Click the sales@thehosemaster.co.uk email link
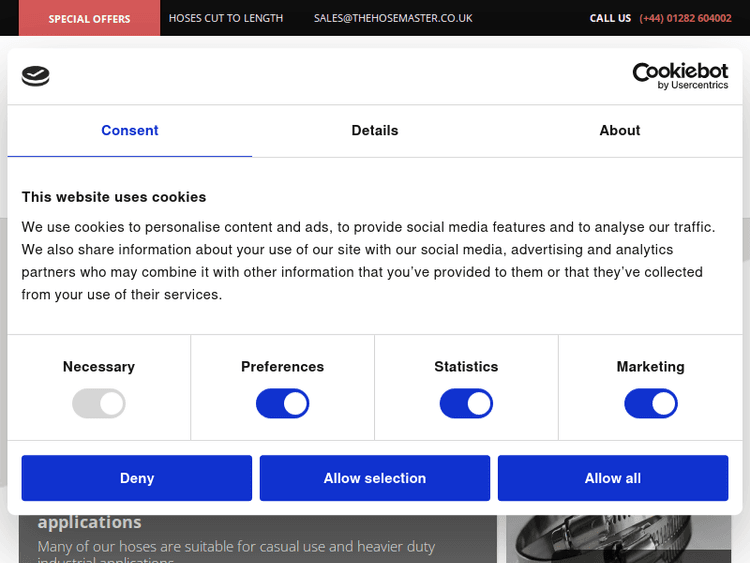Image resolution: width=750 pixels, height=563 pixels. 393,18
